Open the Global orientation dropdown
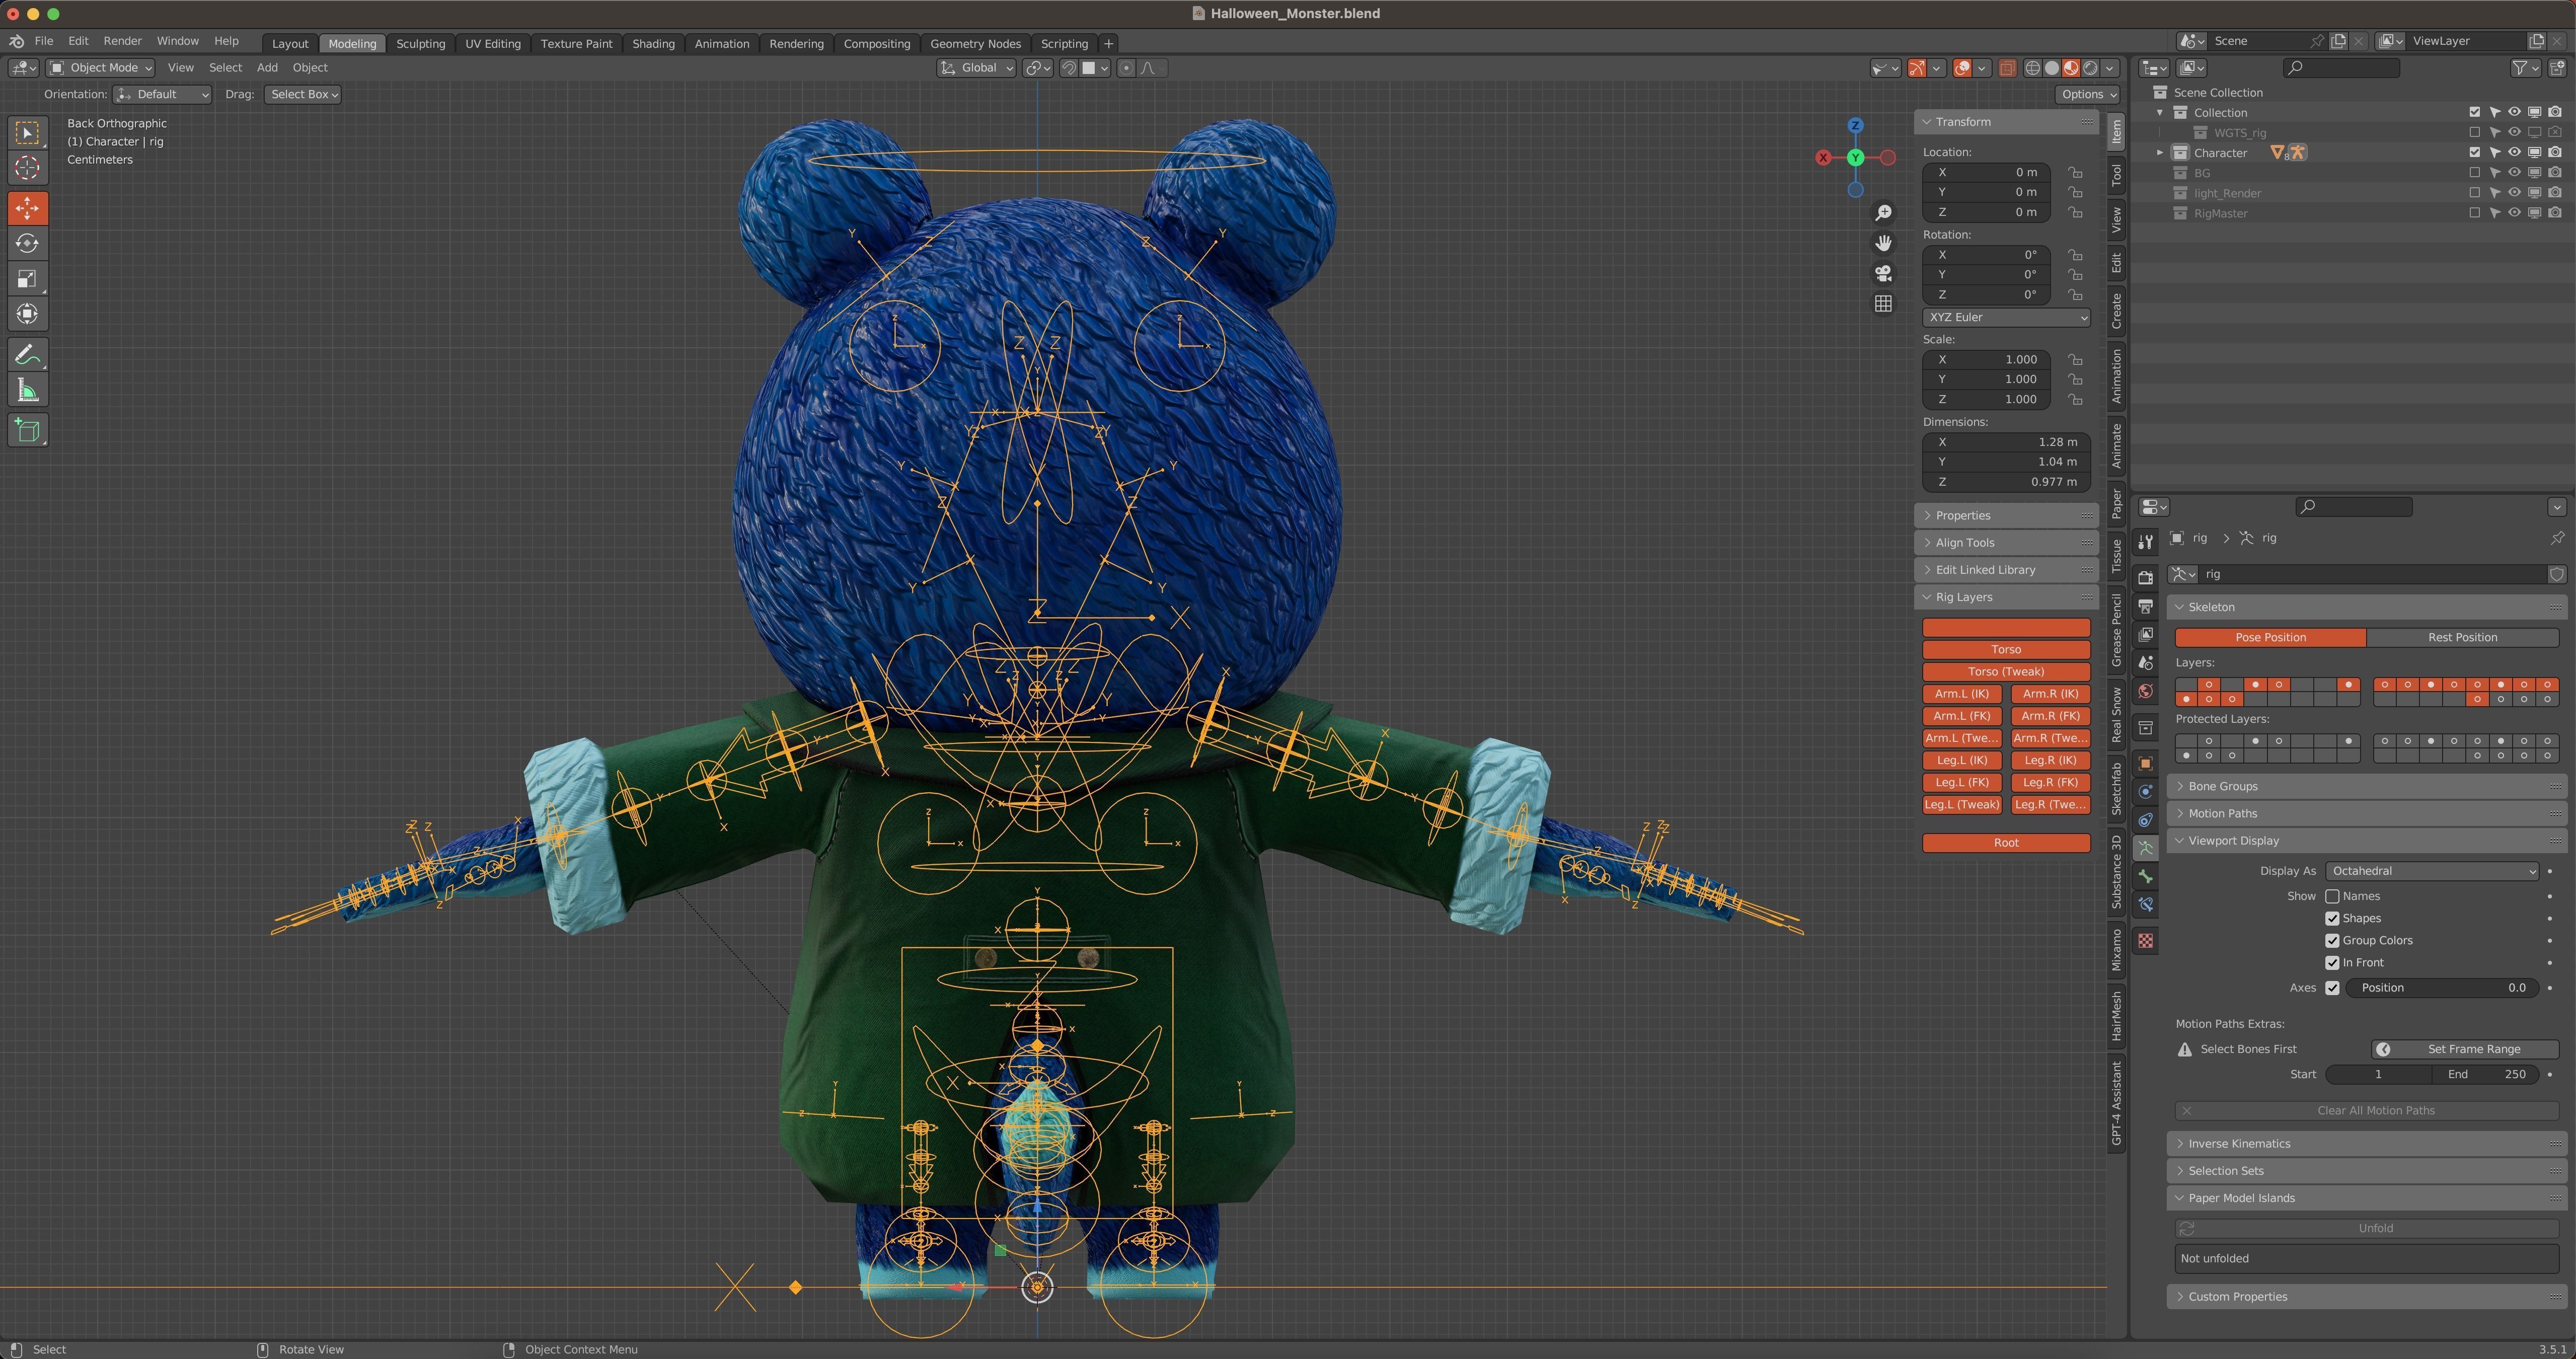Image resolution: width=2576 pixels, height=1359 pixels. coord(976,68)
